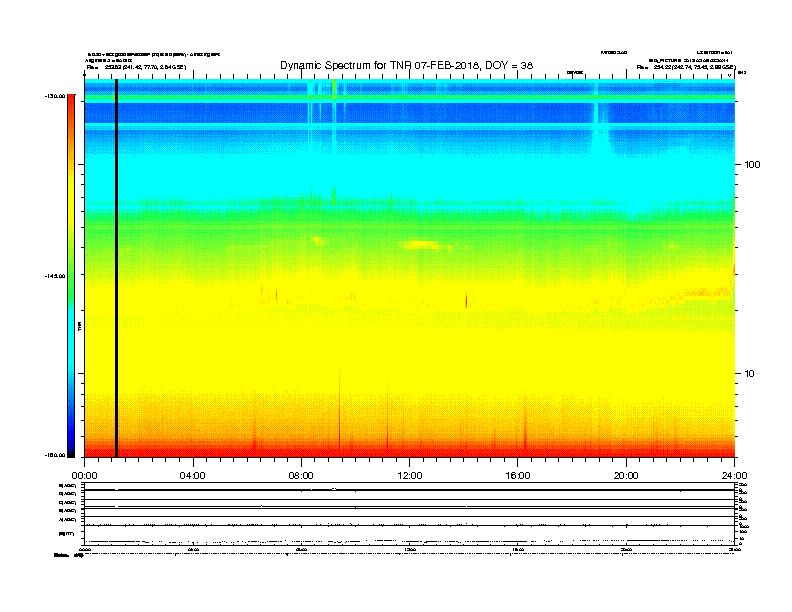792x612 pixels.
Task: Select the 00:00 time axis label
Action: click(x=84, y=476)
